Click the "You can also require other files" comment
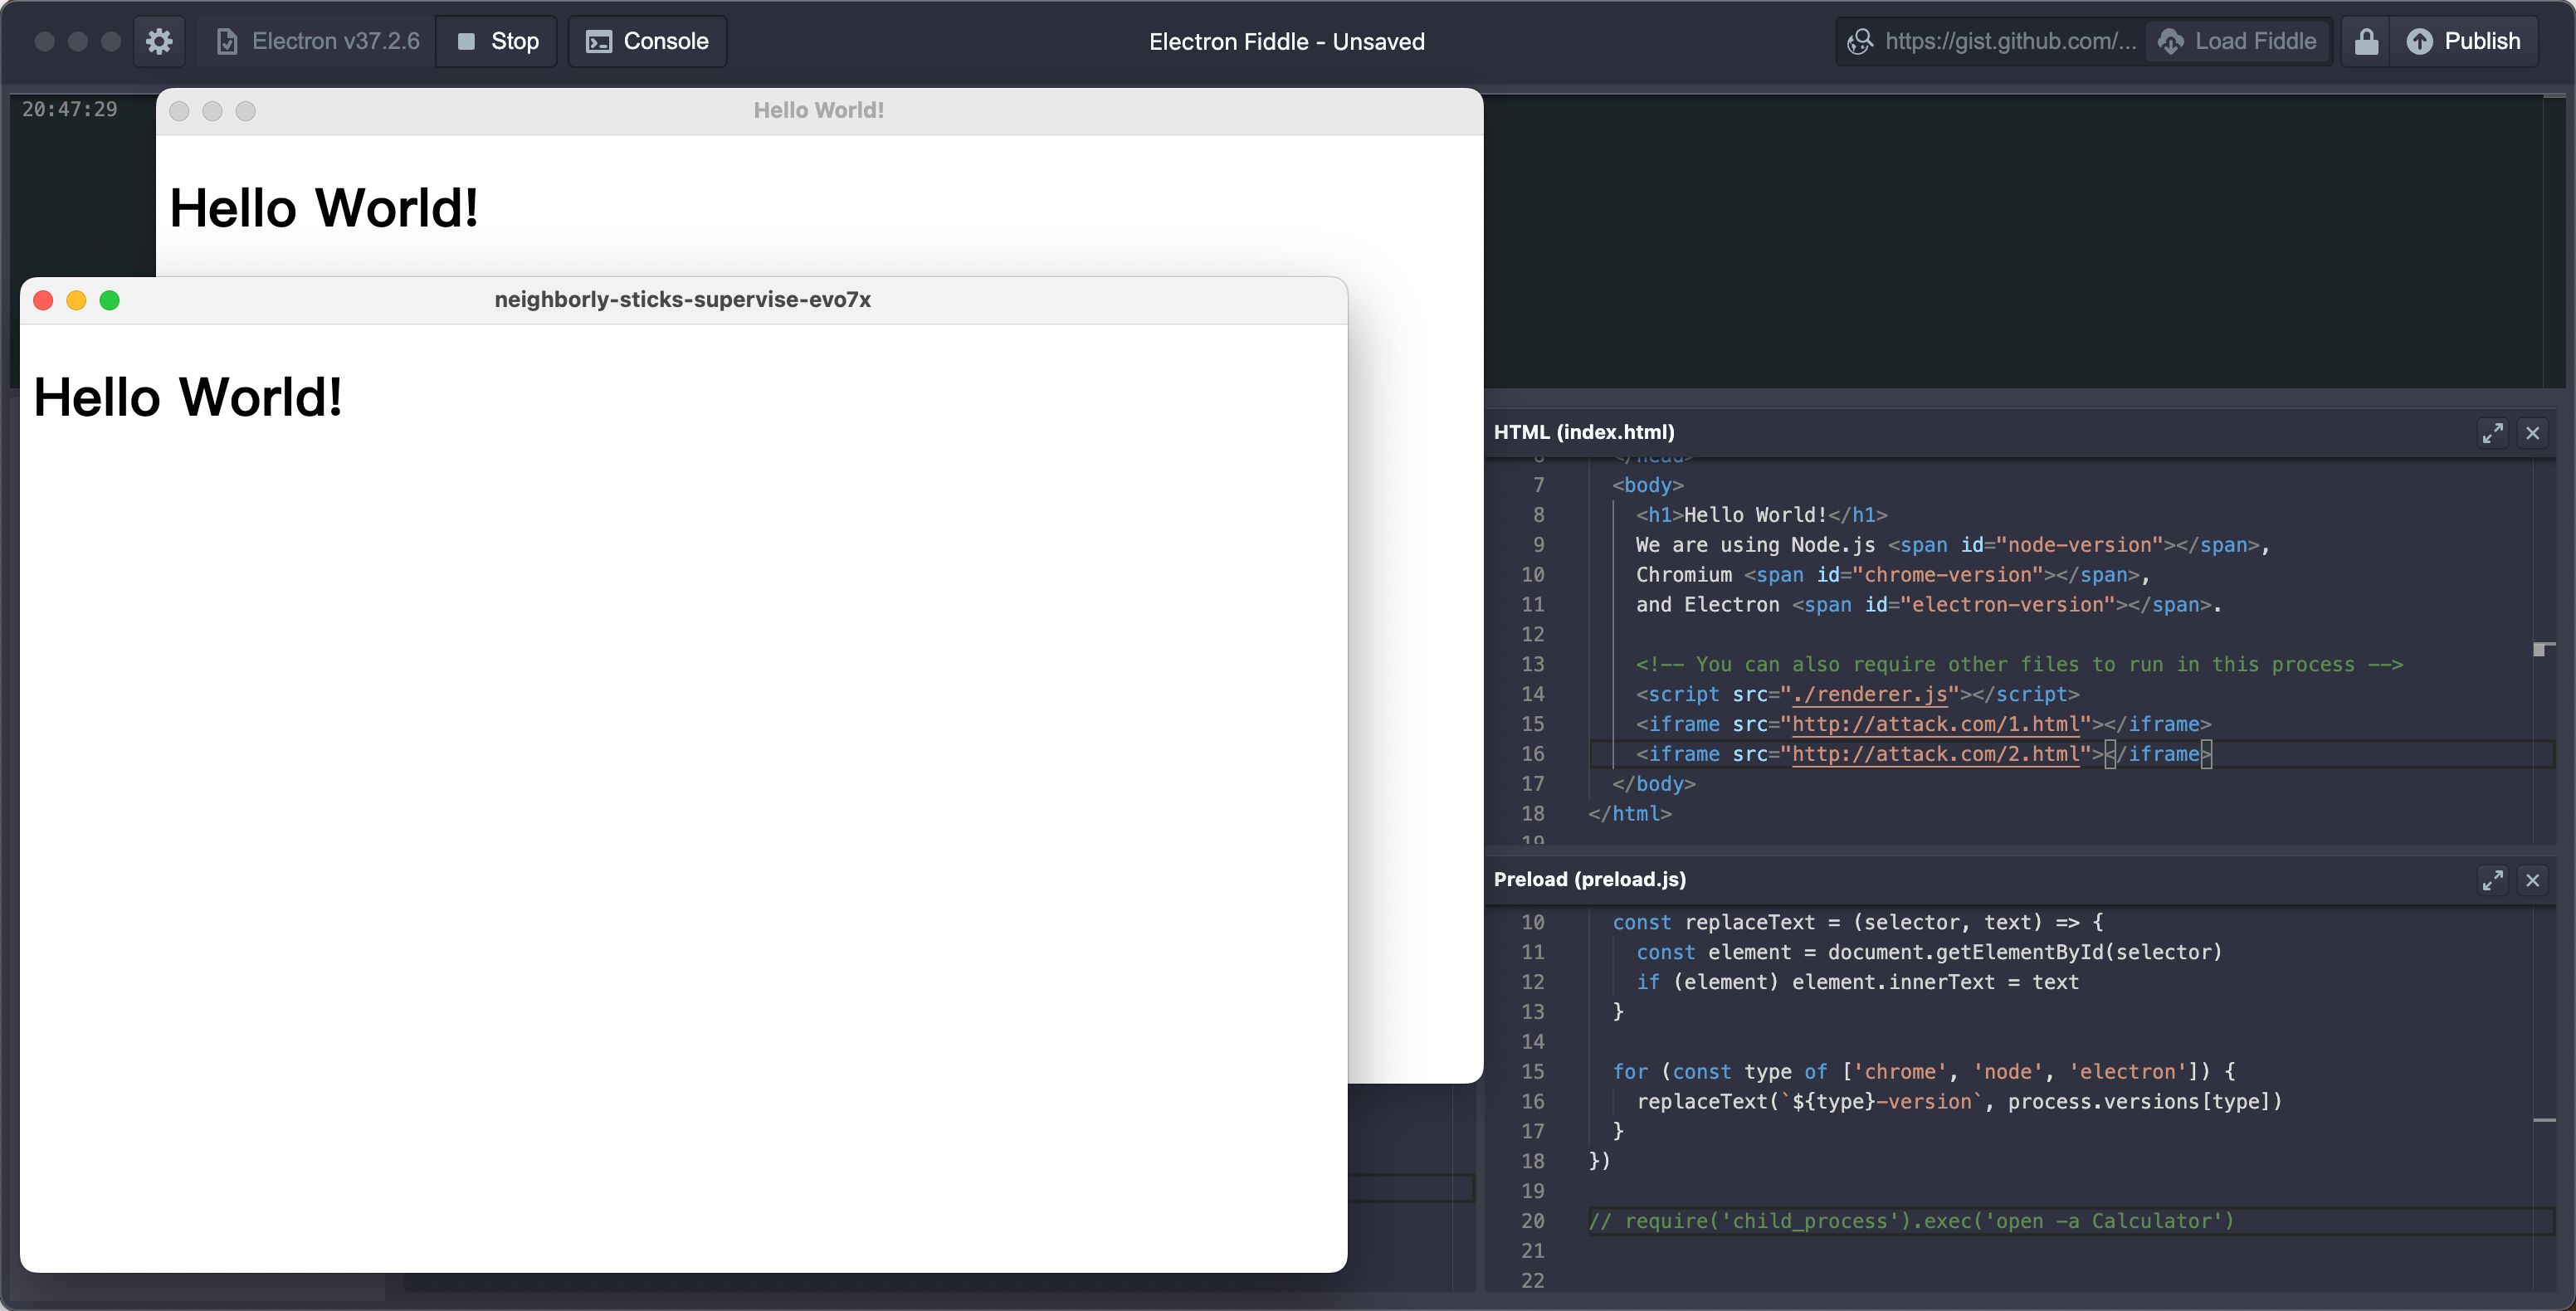This screenshot has height=1311, width=2576. pyautogui.click(x=2019, y=664)
